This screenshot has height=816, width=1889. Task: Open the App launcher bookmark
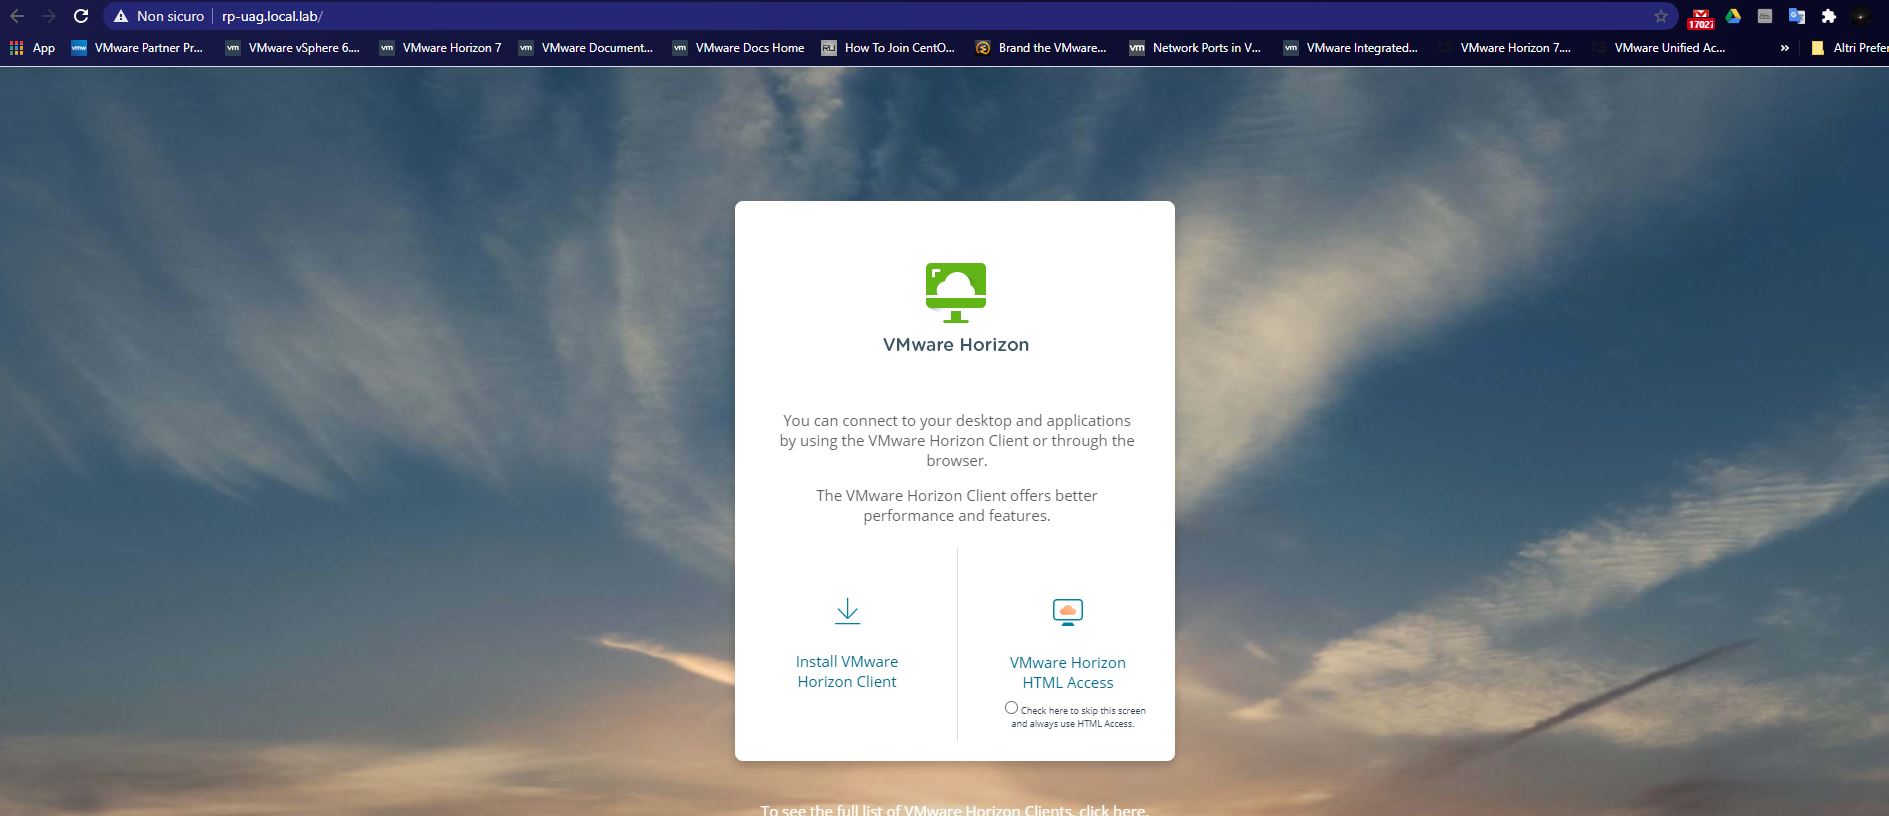click(32, 47)
